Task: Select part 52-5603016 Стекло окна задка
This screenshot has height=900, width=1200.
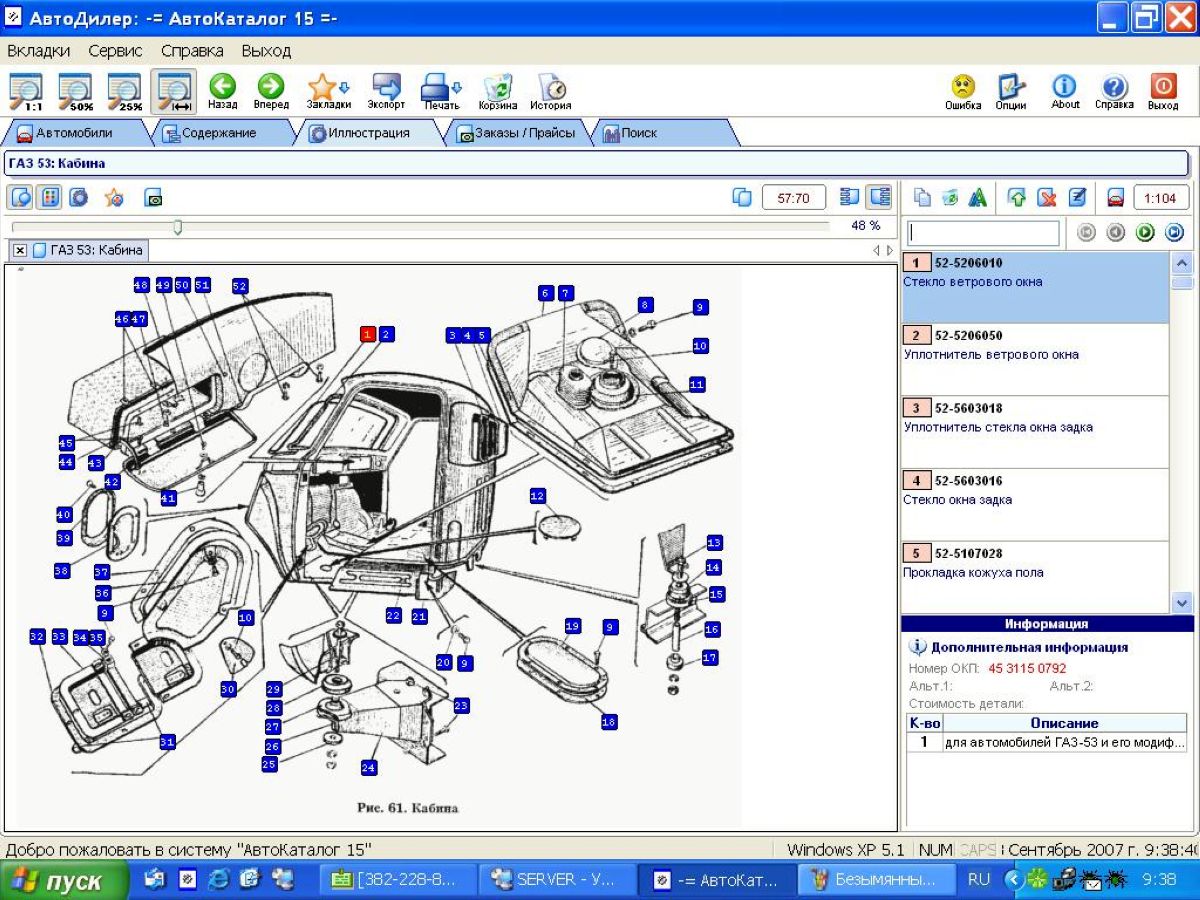Action: 1035,505
